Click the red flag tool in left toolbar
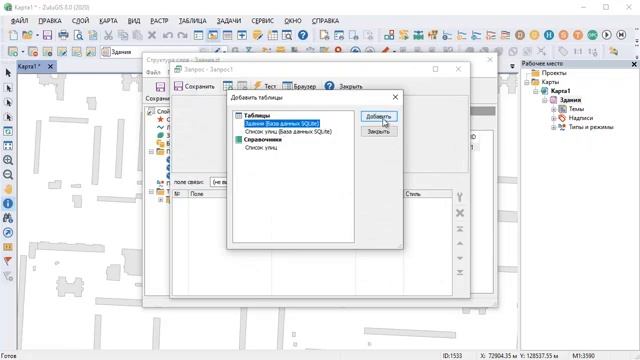This screenshot has height=360, width=640. [8, 261]
